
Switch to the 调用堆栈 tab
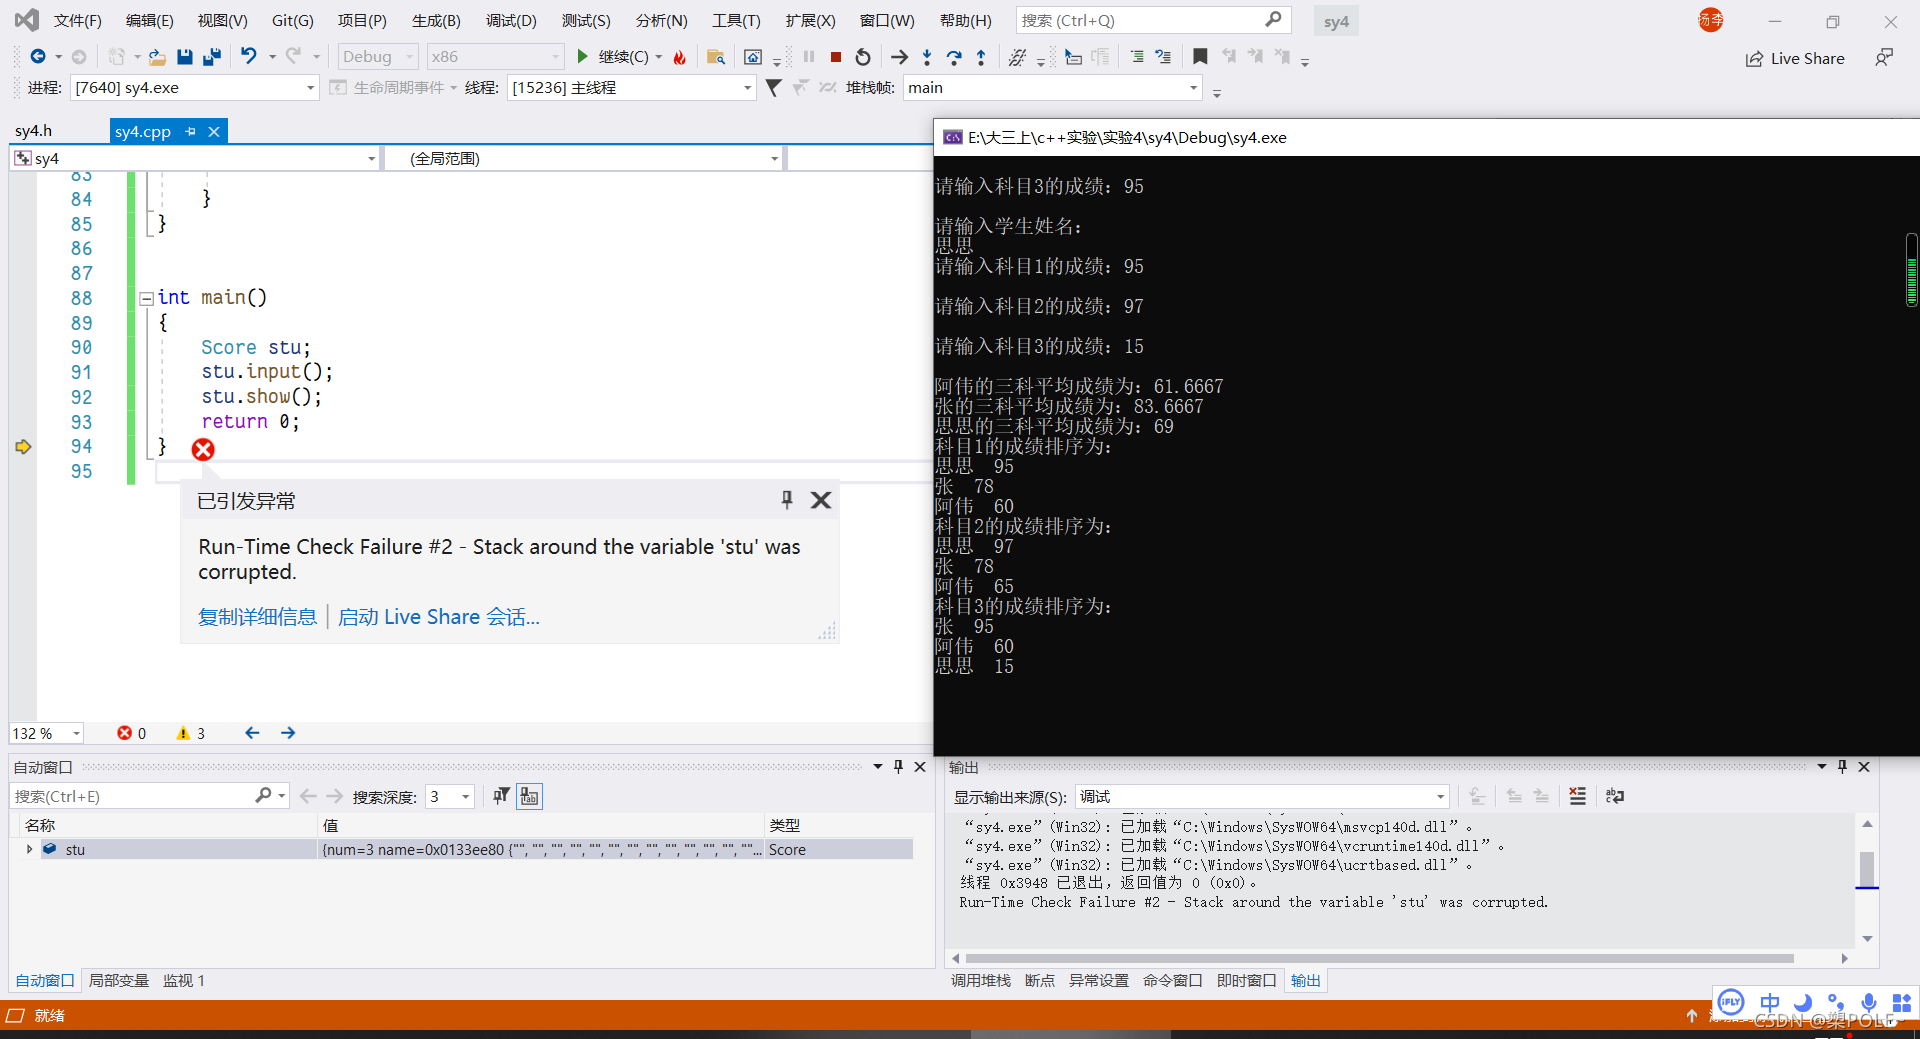980,980
